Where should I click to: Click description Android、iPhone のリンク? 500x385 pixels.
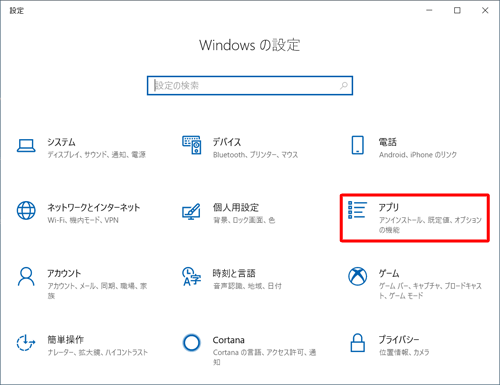(x=418, y=155)
